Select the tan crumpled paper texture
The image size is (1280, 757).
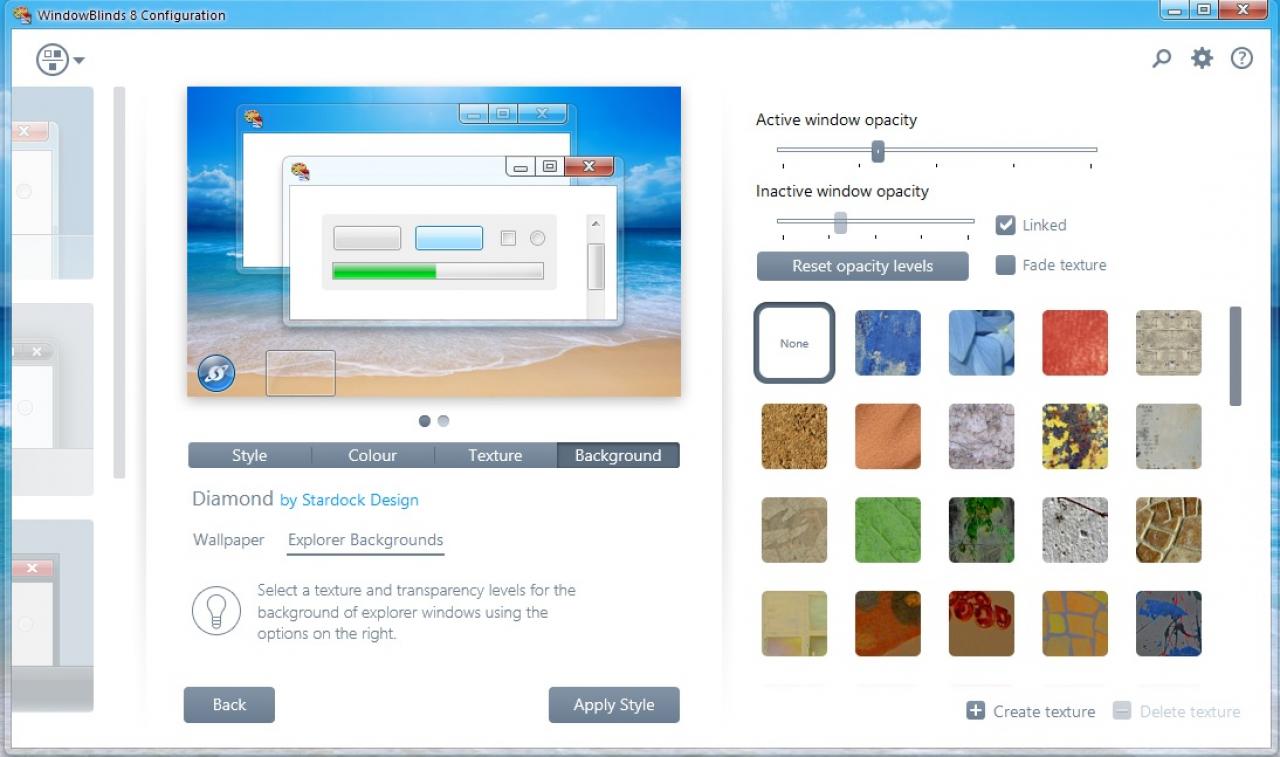click(794, 530)
